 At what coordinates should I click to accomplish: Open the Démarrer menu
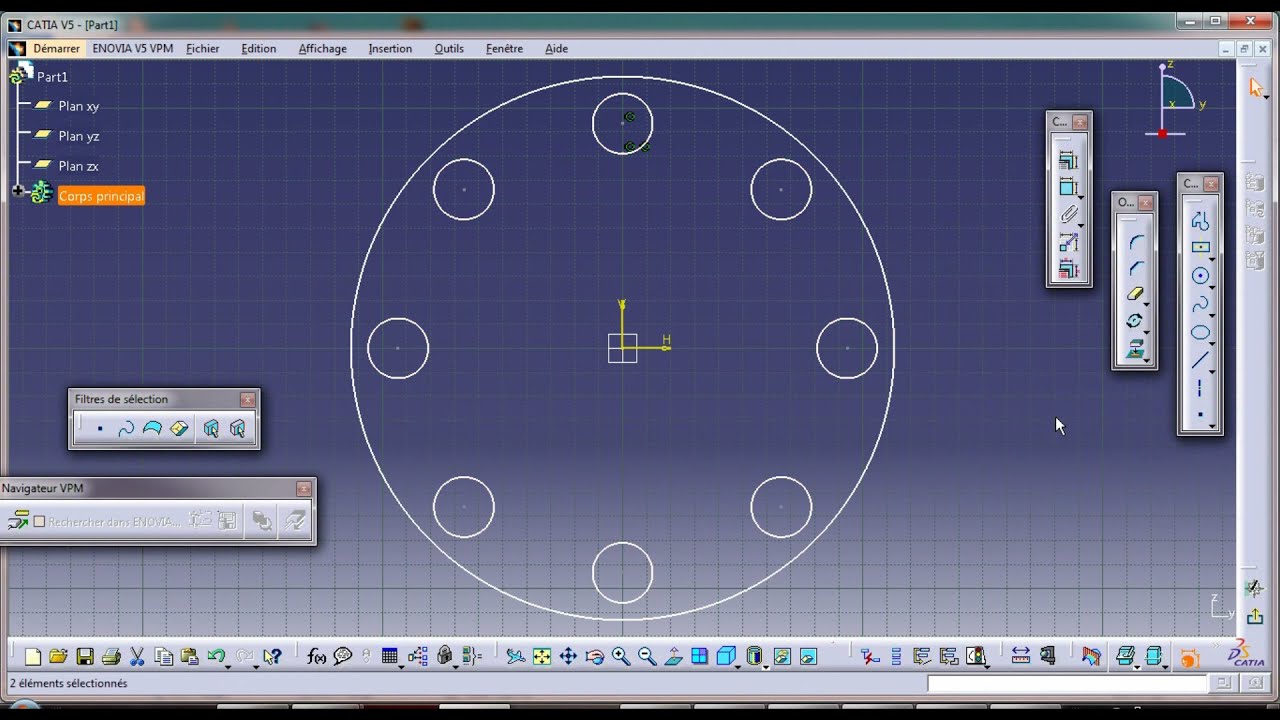click(x=56, y=48)
